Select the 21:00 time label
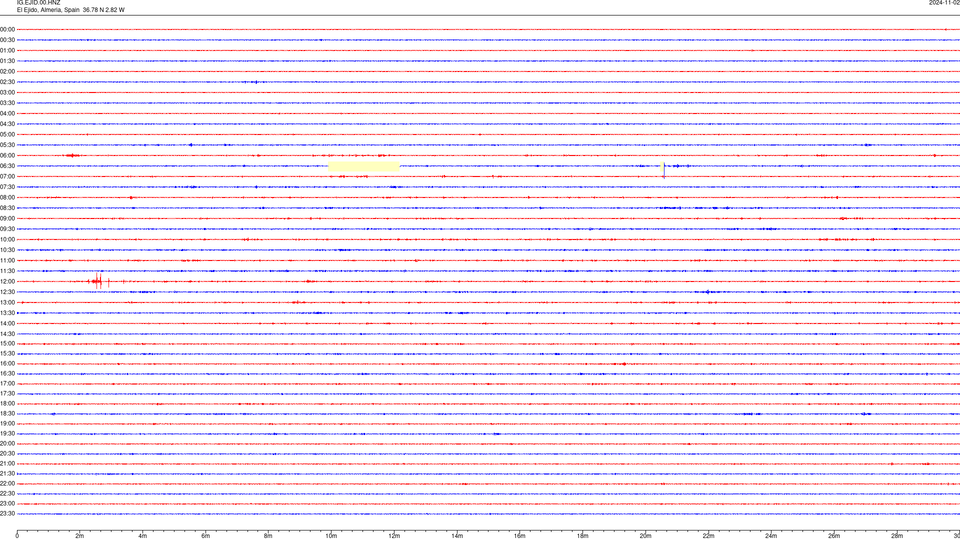The image size is (960, 540). [x=7, y=463]
